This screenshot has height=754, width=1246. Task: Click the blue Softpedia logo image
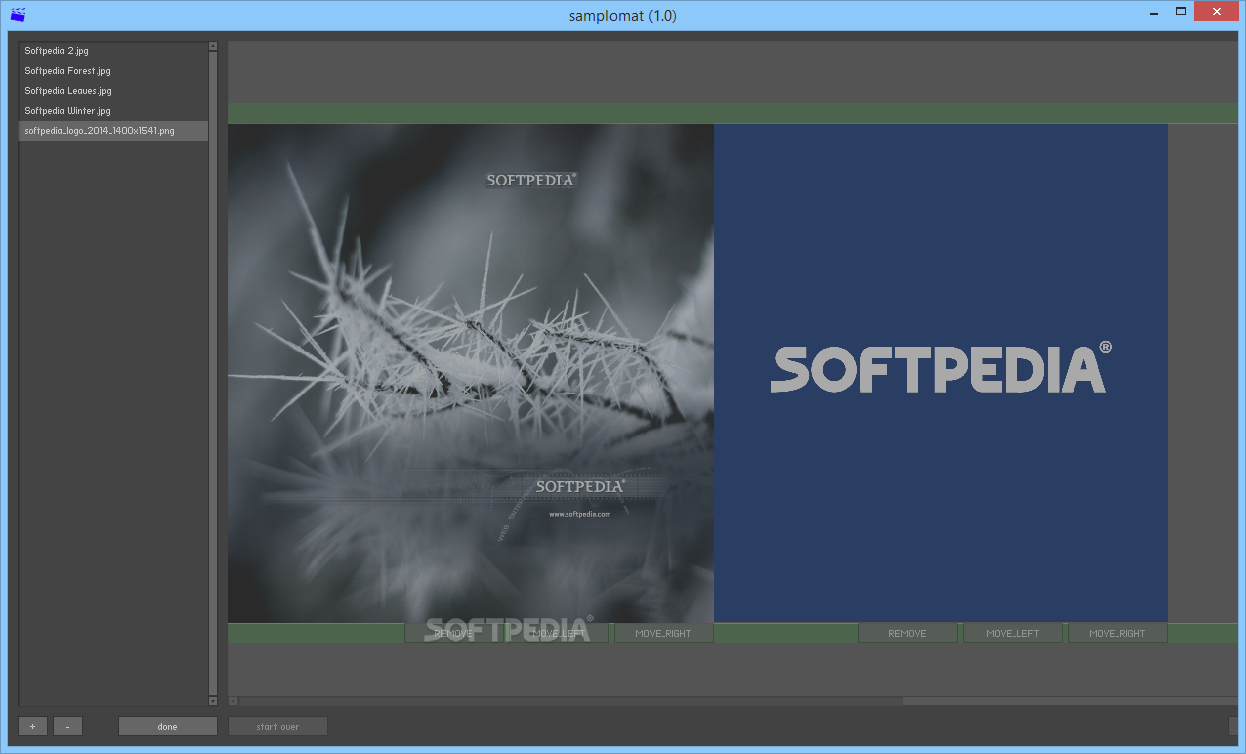(x=941, y=373)
